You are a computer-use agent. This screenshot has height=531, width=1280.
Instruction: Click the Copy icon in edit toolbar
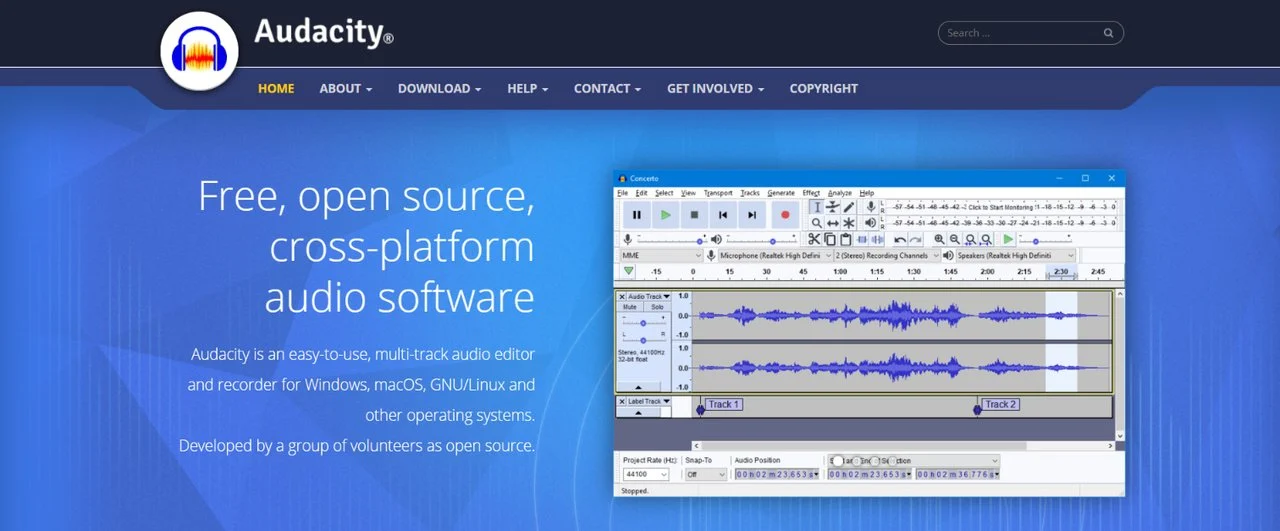830,239
